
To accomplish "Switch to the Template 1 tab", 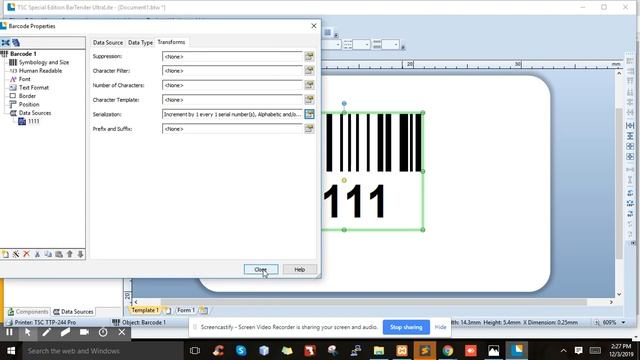I will (144, 310).
